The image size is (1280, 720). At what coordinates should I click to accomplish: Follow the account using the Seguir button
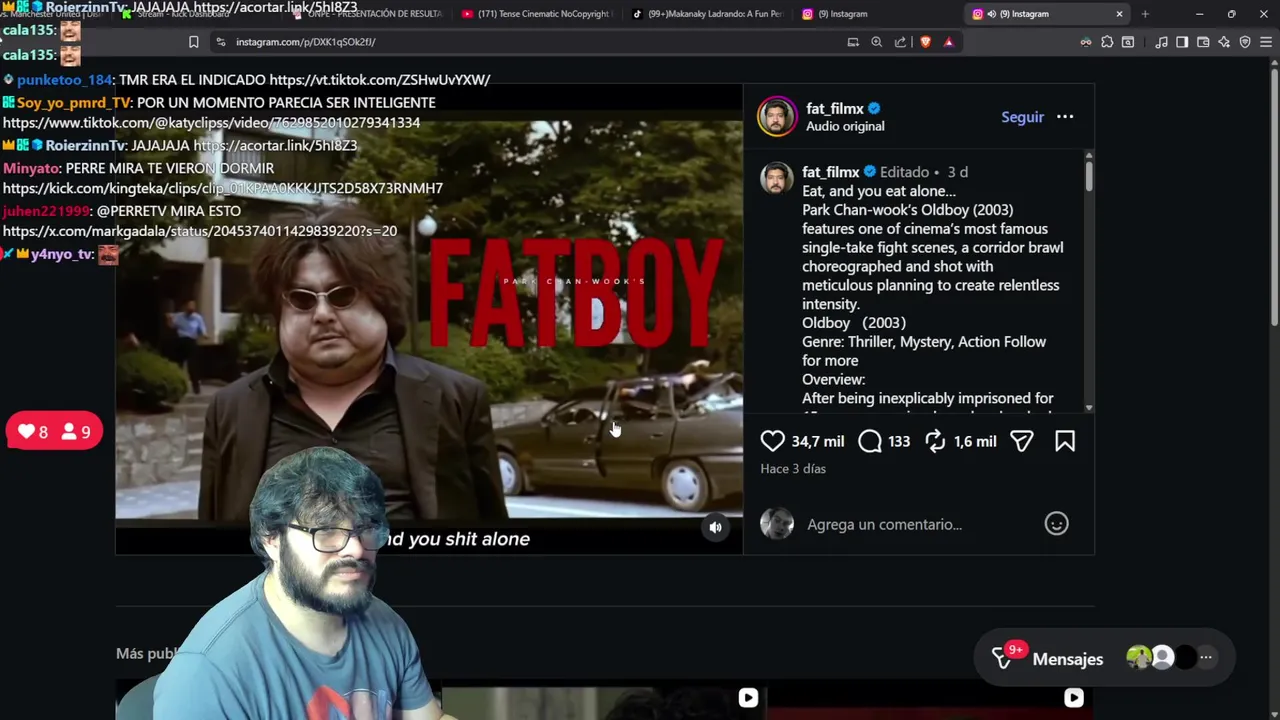click(x=1022, y=117)
